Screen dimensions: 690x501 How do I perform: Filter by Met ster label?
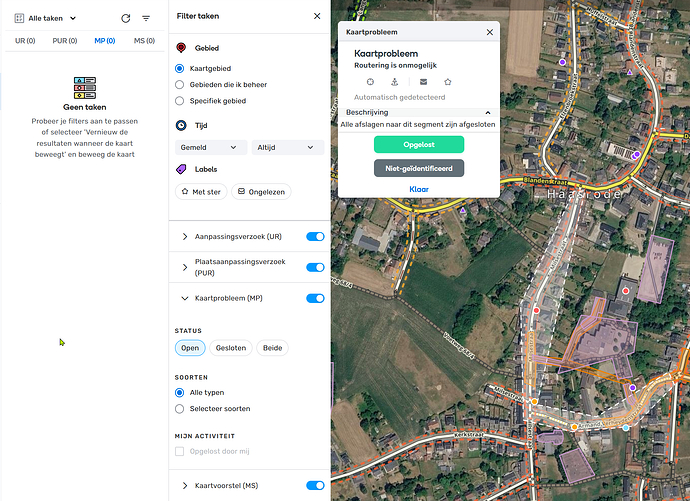201,192
